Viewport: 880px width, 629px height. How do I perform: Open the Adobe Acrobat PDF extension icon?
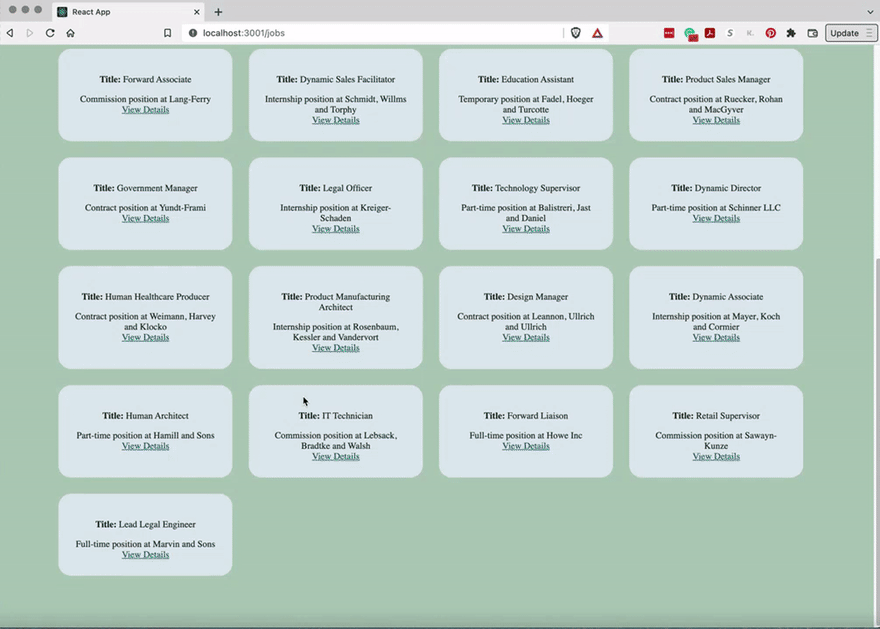pos(710,33)
